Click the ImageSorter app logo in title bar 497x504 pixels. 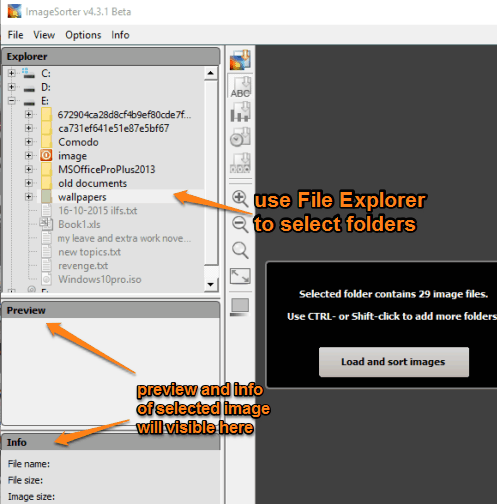[15, 11]
